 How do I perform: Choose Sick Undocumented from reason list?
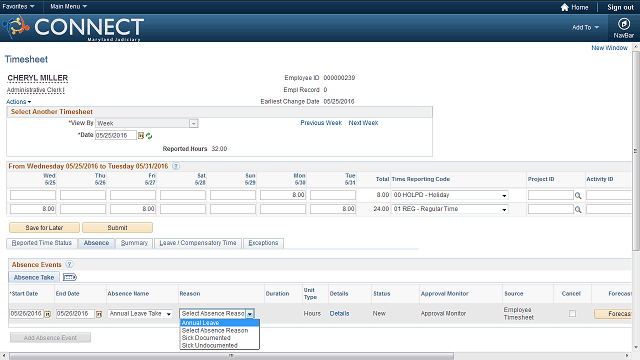coord(220,345)
